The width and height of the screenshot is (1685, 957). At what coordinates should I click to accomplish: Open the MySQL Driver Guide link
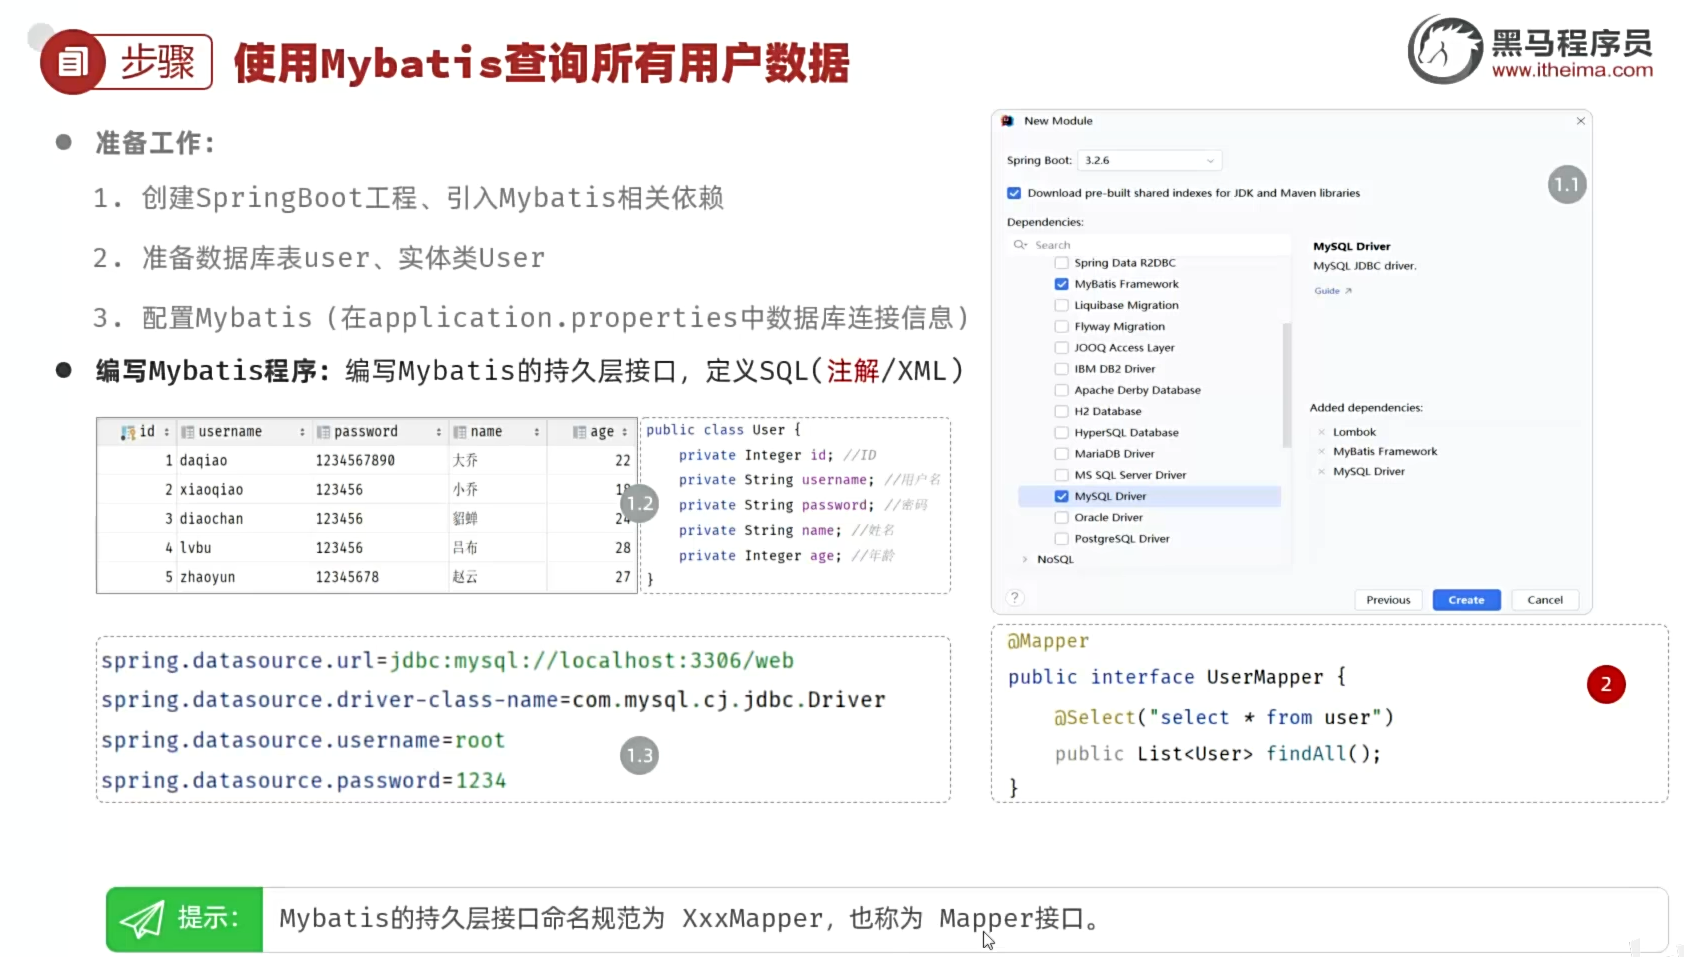pos(1332,291)
